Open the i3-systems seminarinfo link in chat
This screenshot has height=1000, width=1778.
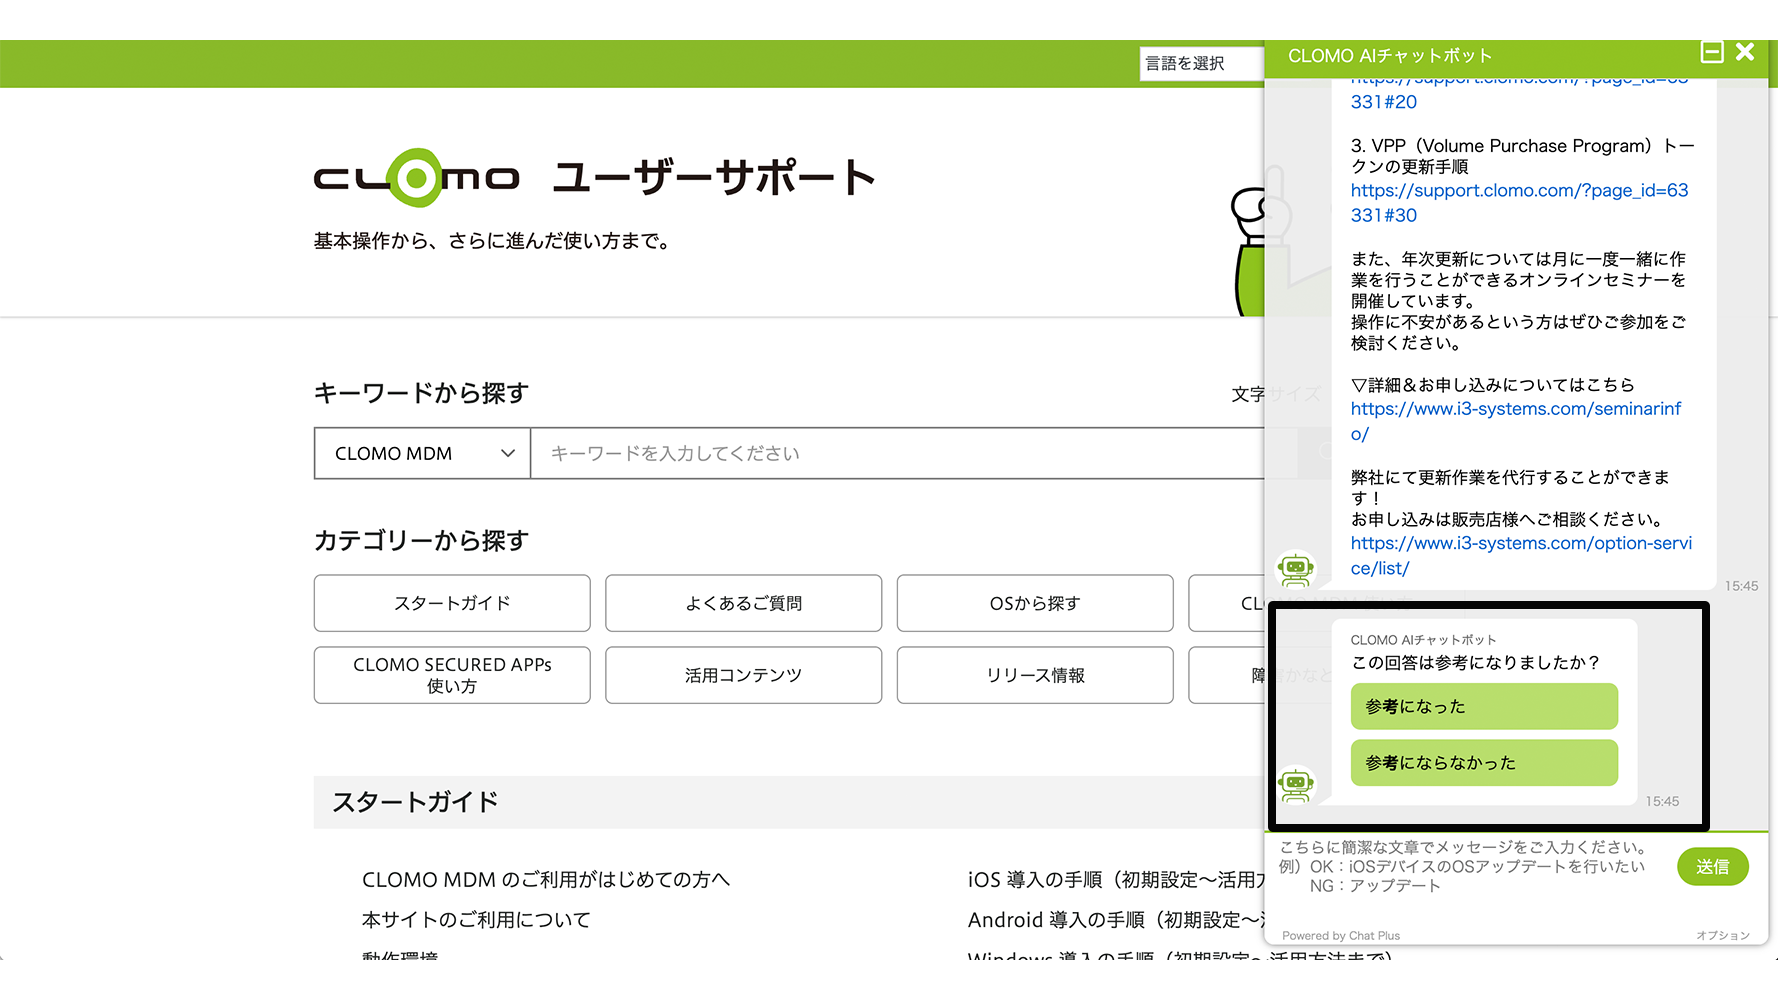(x=1516, y=421)
